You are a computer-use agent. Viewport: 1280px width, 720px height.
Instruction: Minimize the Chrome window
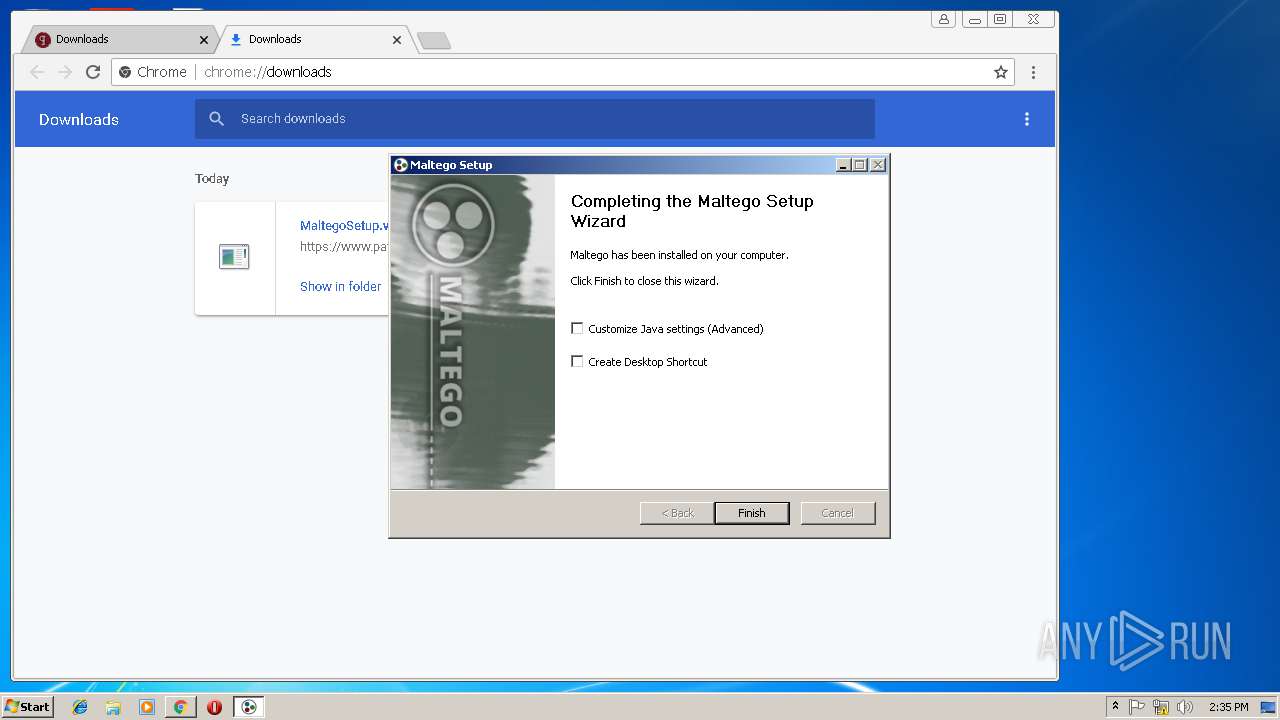tap(974, 19)
